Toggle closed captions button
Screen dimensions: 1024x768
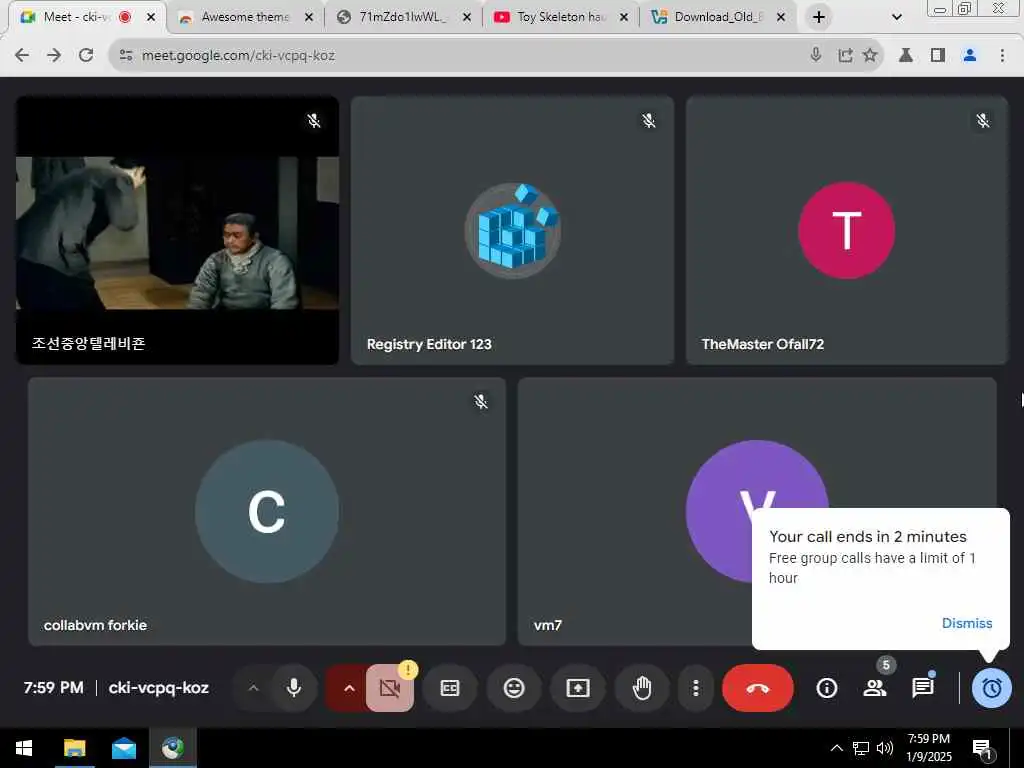pyautogui.click(x=450, y=688)
